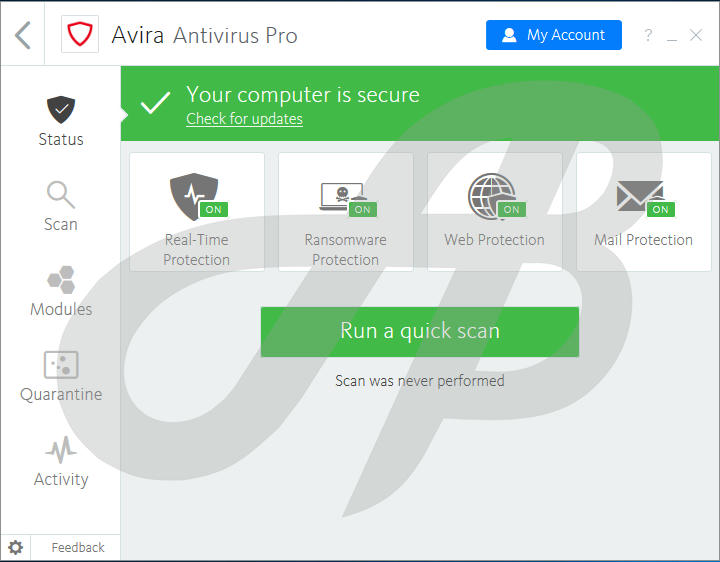The height and width of the screenshot is (562, 720).
Task: Toggle the Ransomware Protection ON badge
Action: tap(363, 209)
